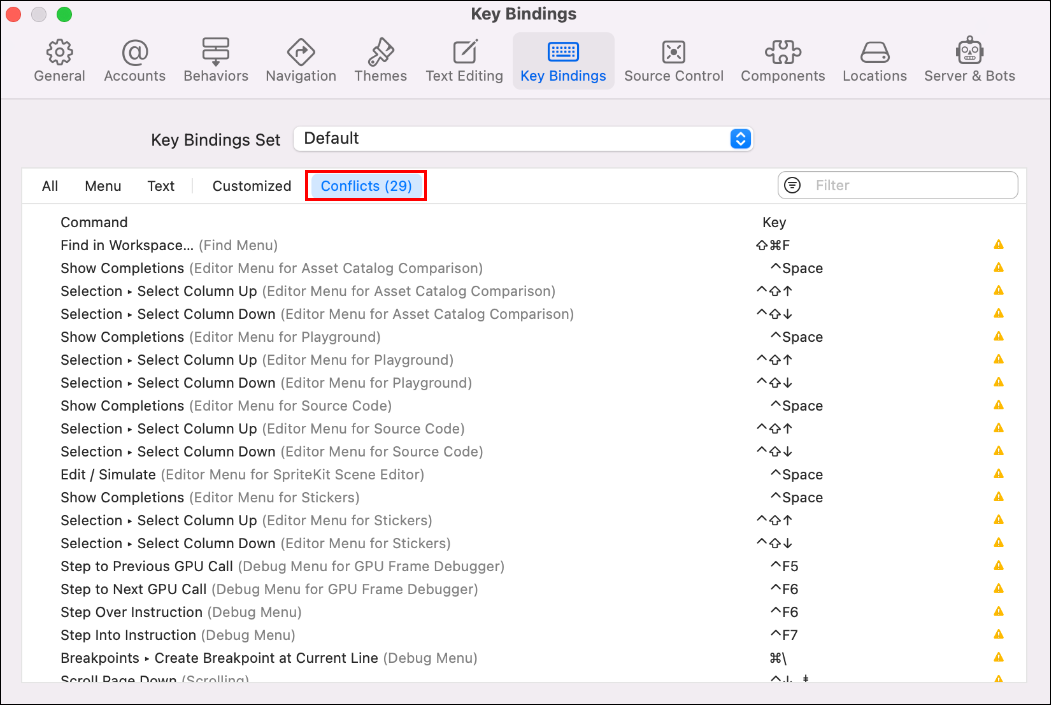Click warning icon for Edit / Simulate row
This screenshot has width=1051, height=705.
coord(999,474)
